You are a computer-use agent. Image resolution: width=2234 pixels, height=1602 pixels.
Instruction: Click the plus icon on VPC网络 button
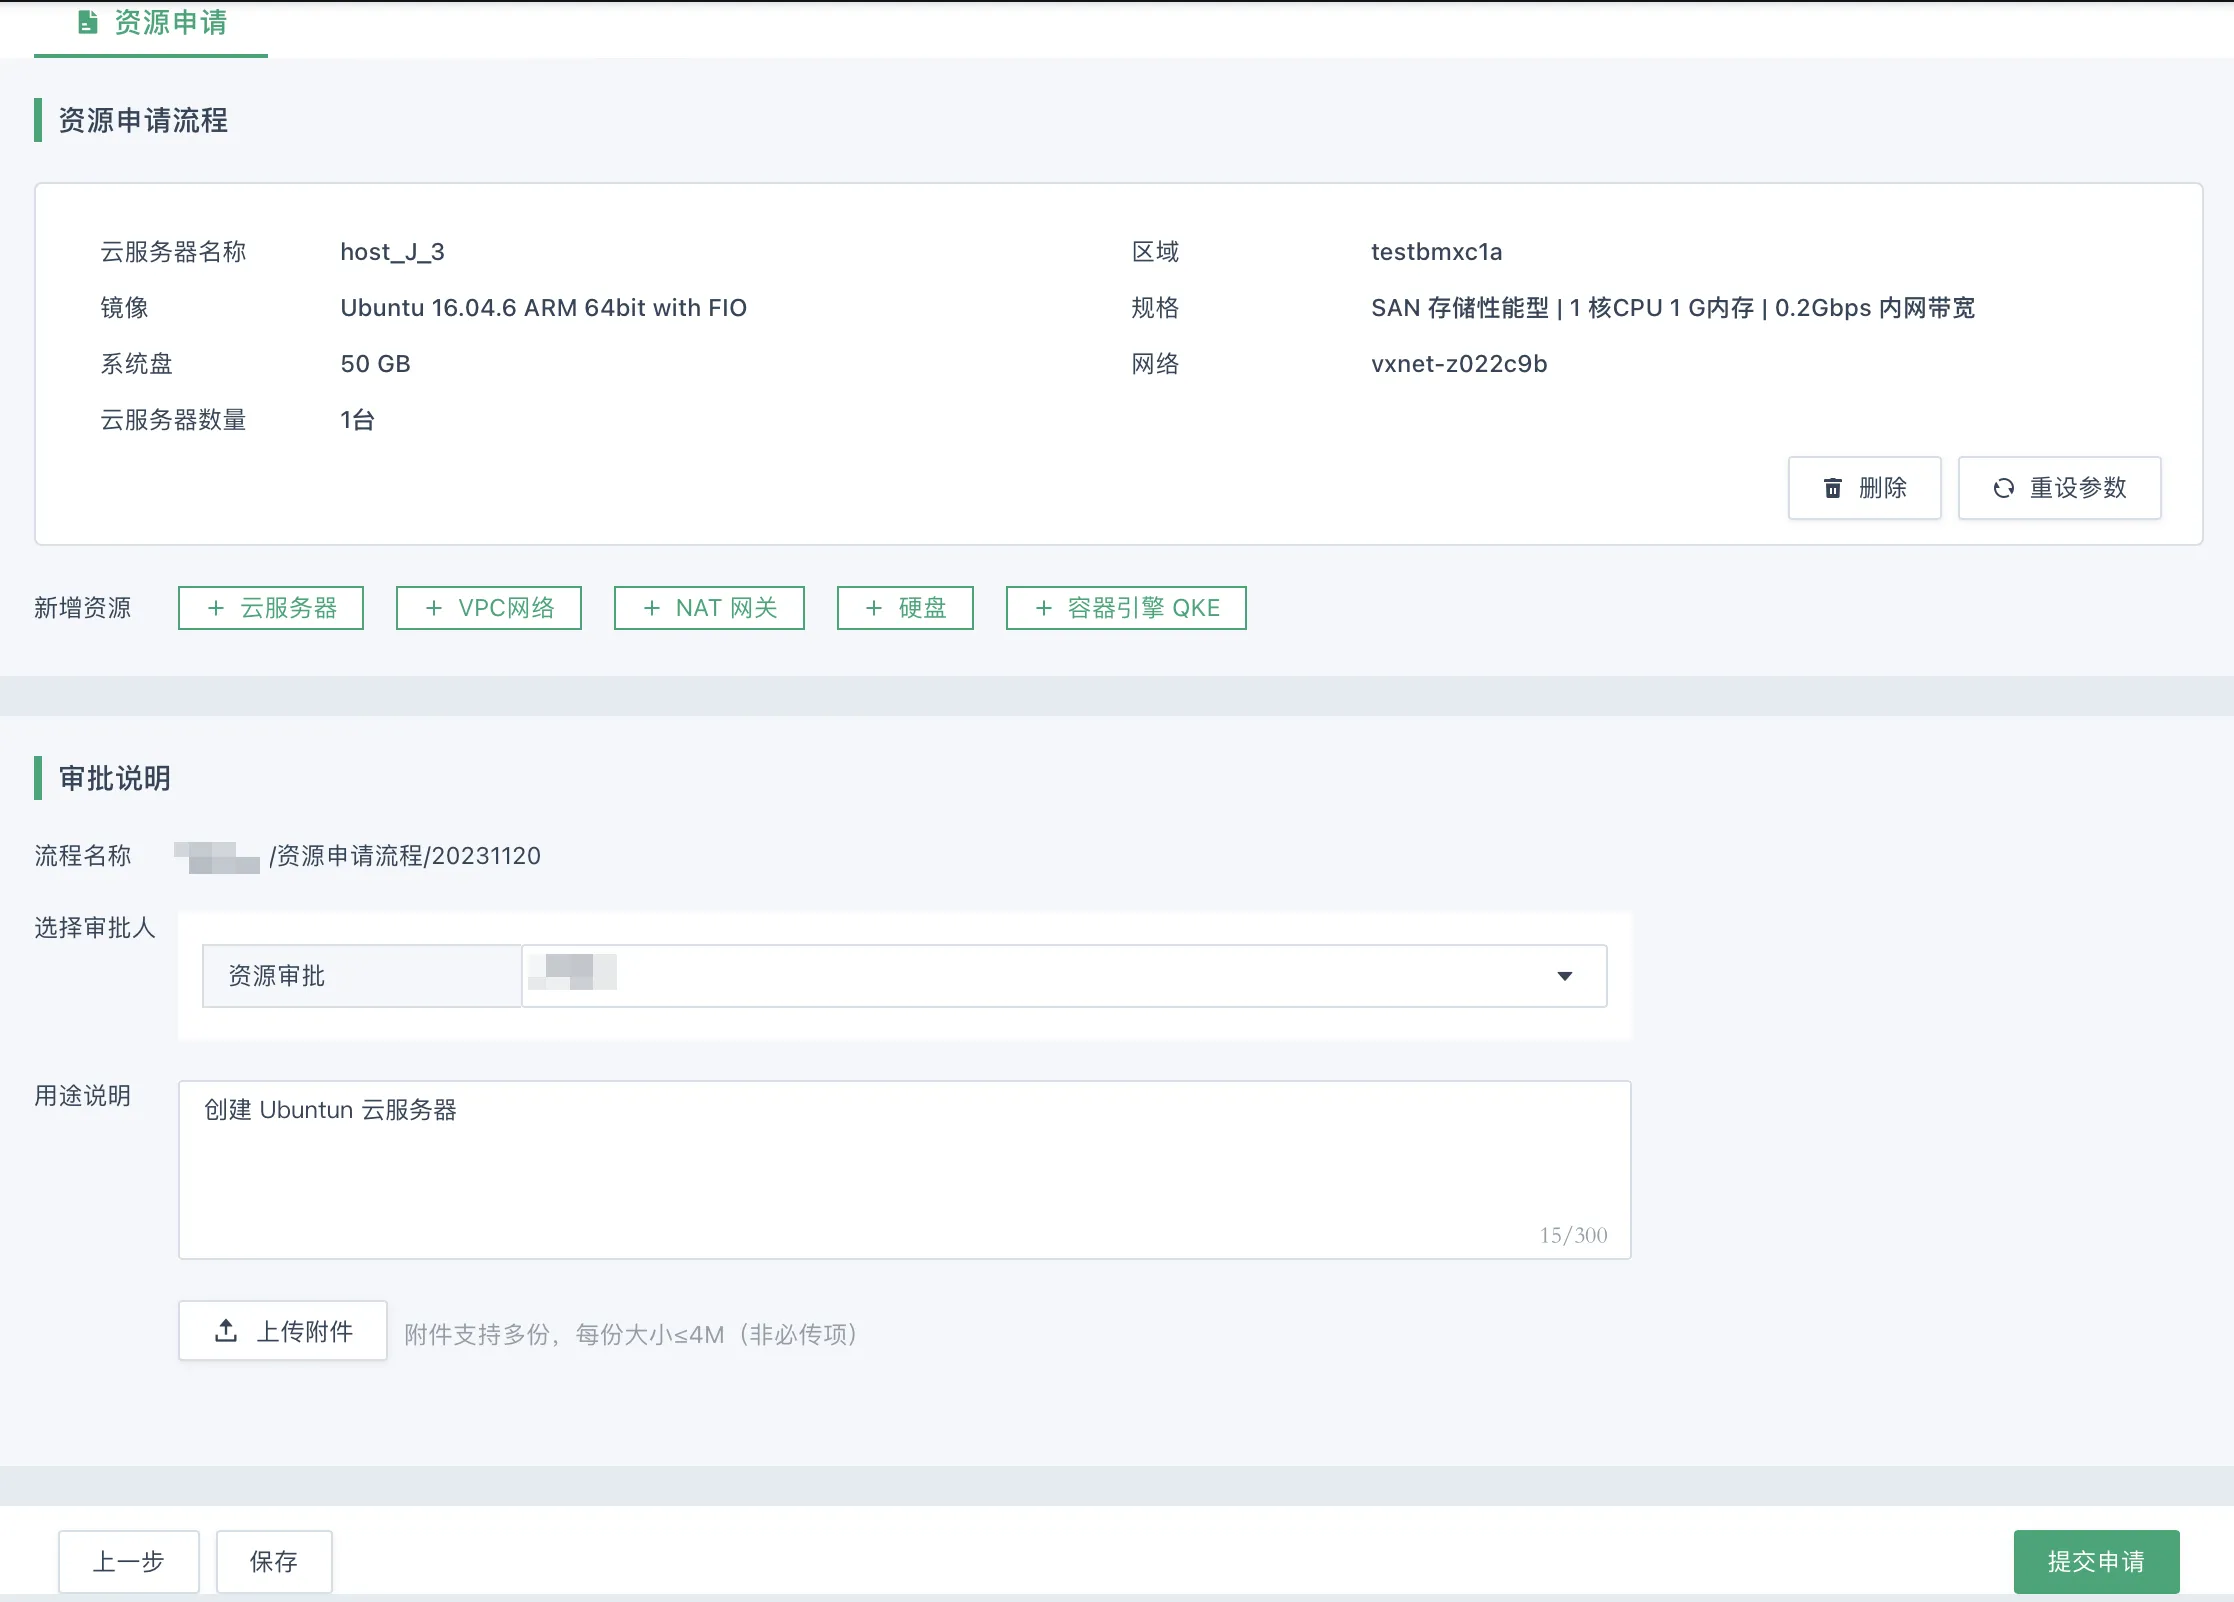pos(433,608)
